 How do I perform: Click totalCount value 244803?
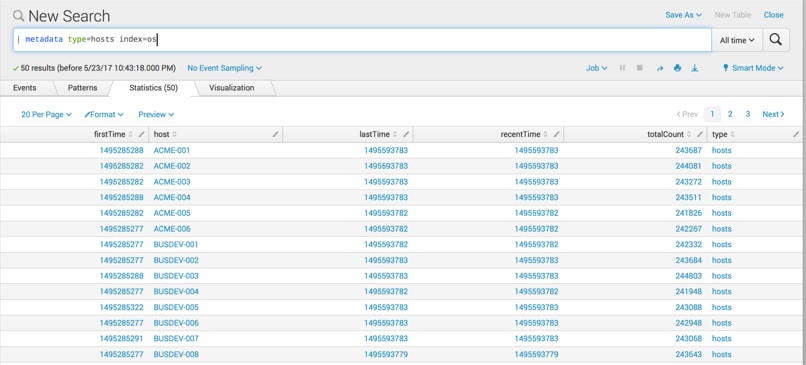(x=688, y=276)
